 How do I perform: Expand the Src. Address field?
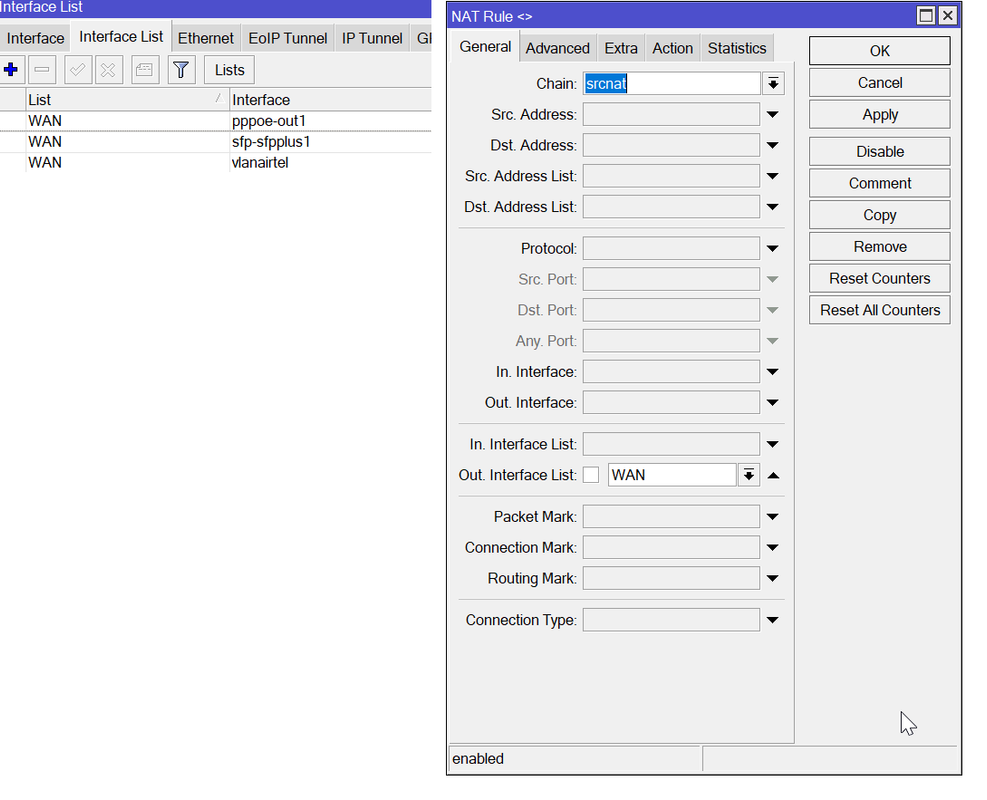click(x=772, y=115)
